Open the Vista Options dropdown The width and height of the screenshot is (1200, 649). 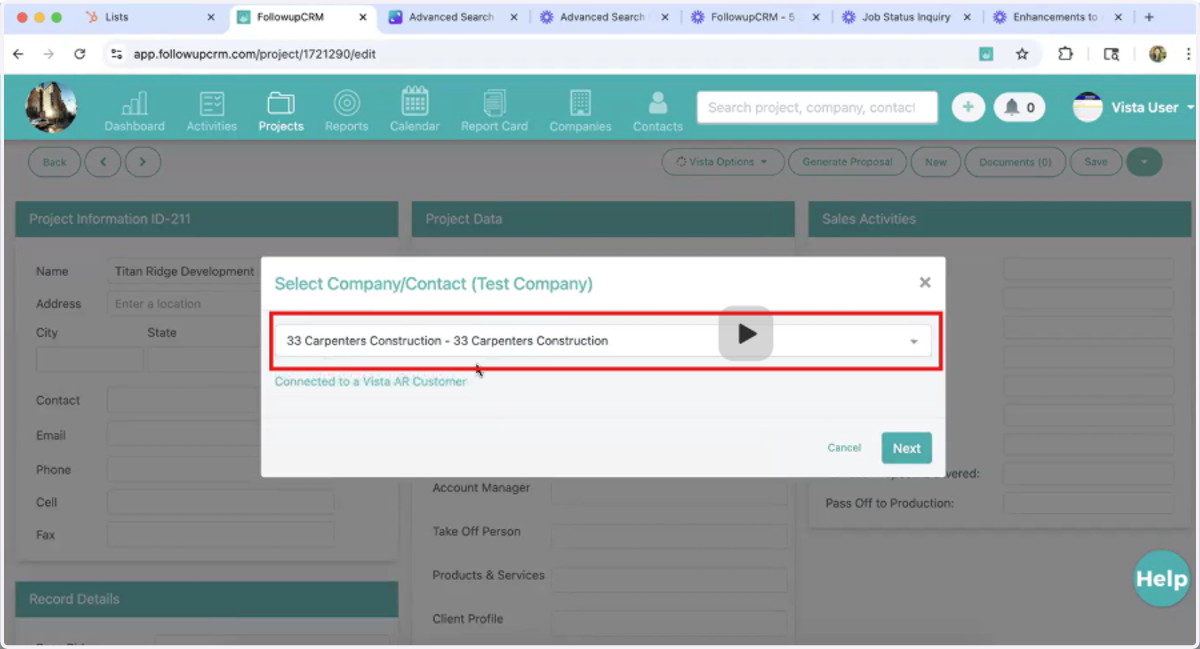[722, 162]
